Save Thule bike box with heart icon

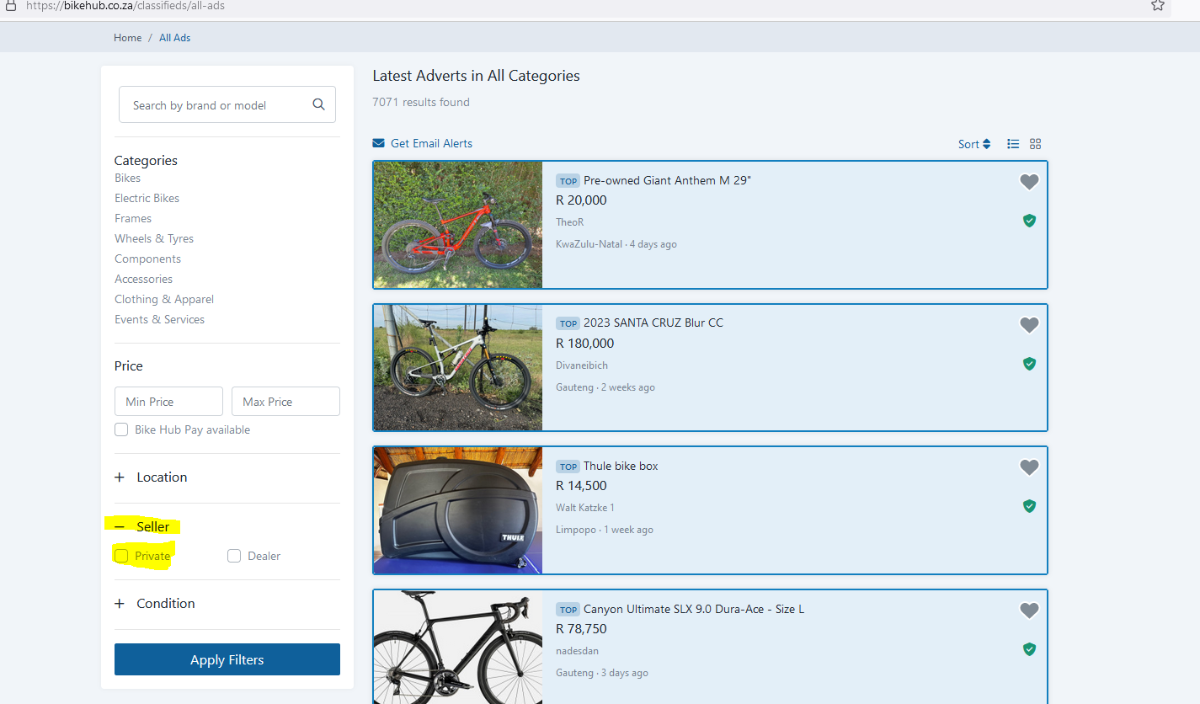[x=1029, y=467]
